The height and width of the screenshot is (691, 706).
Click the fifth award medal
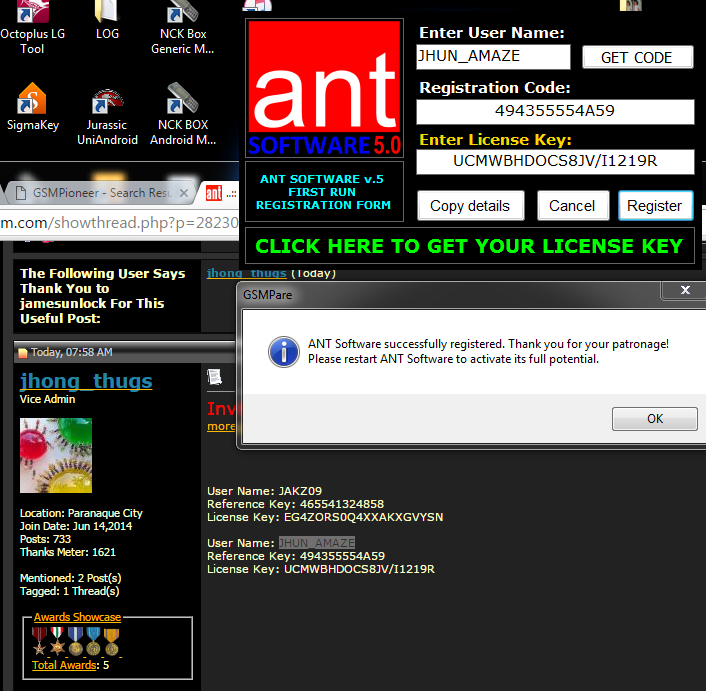pyautogui.click(x=111, y=641)
